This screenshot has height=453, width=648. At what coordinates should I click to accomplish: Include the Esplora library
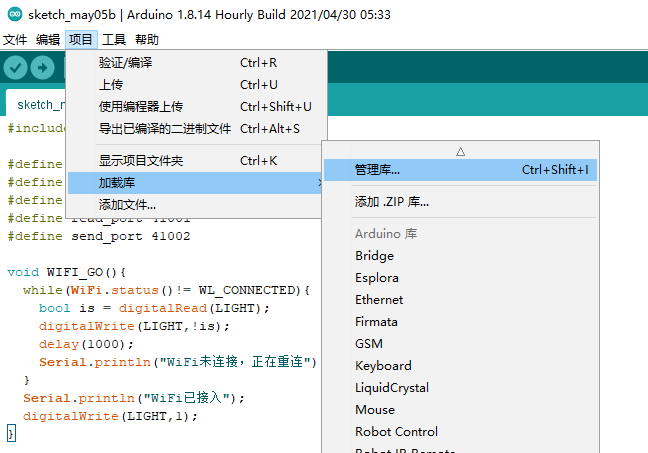click(460, 278)
